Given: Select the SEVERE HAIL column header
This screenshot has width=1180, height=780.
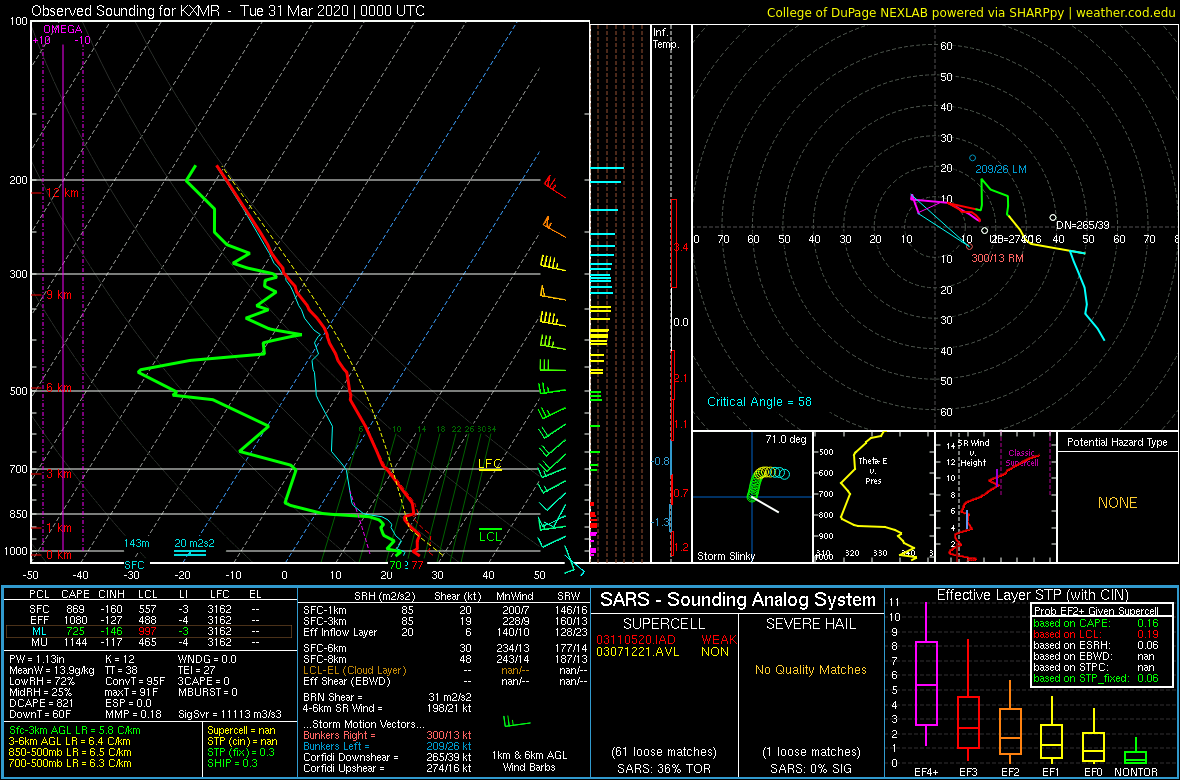Looking at the screenshot, I should coord(811,626).
